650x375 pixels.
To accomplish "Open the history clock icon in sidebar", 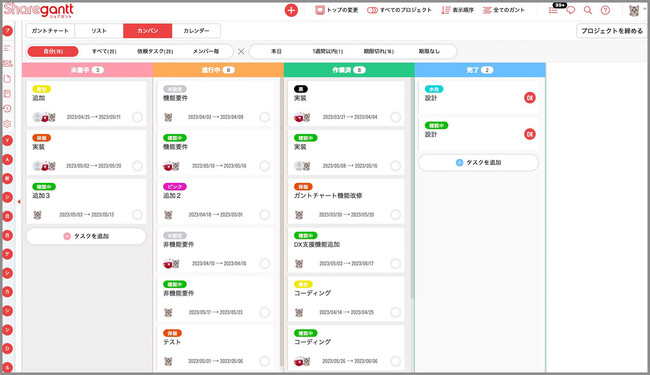I will pos(7,109).
